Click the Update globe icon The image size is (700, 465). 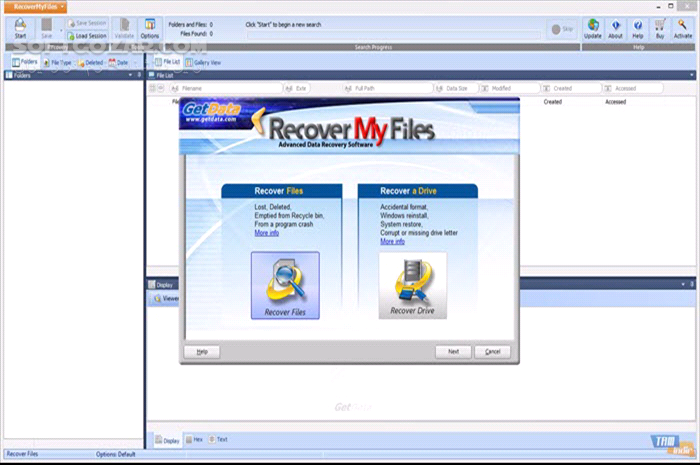point(593,29)
